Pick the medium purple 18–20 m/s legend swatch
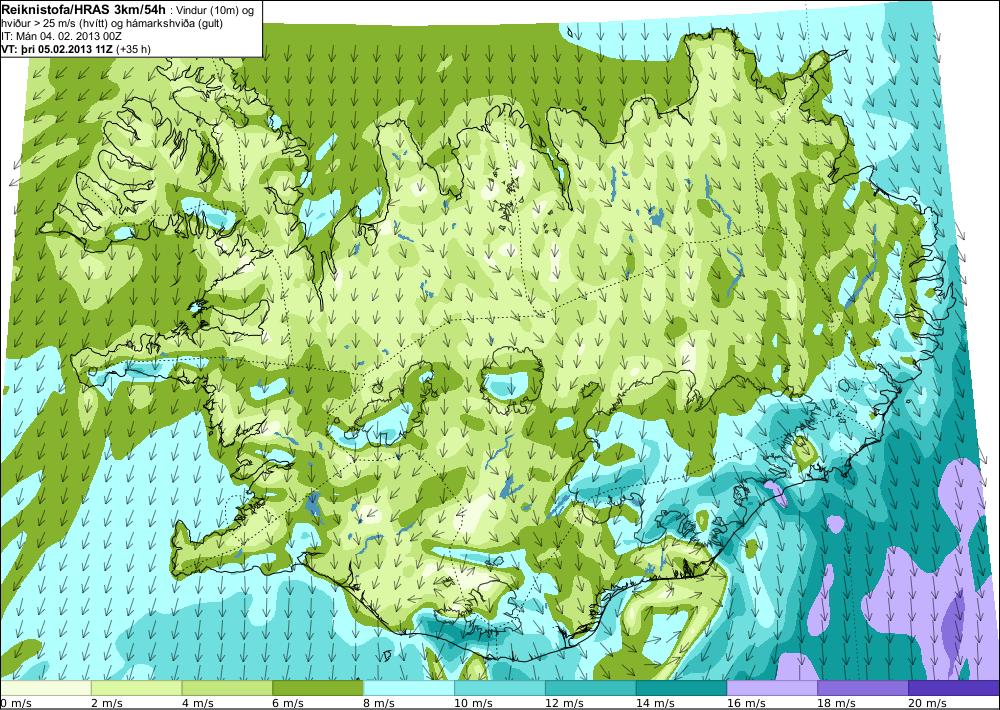Viewport: 1000px width, 710px height. [x=863, y=688]
